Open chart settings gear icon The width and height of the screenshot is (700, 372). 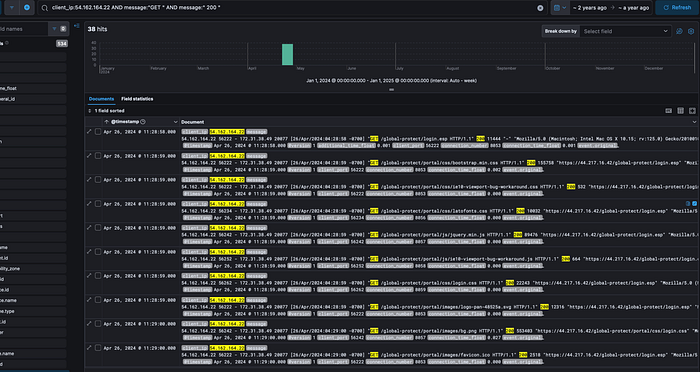[x=691, y=31]
